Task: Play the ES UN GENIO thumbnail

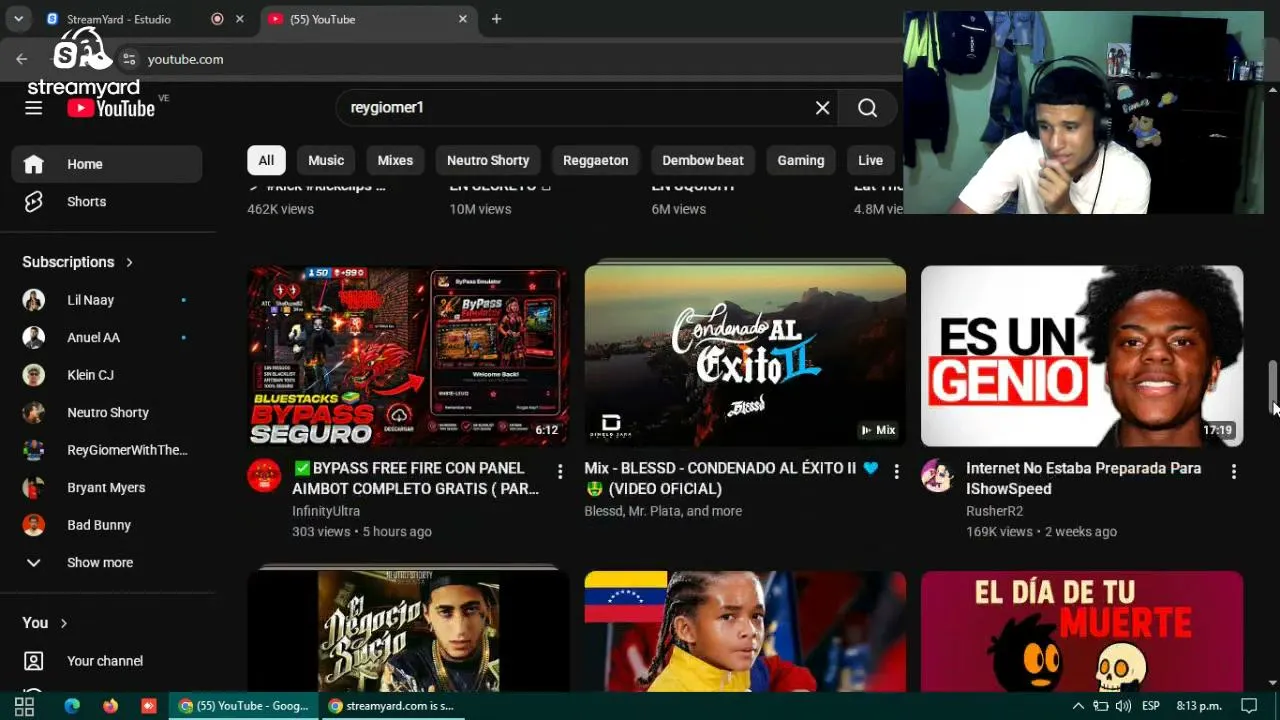Action: tap(1082, 356)
